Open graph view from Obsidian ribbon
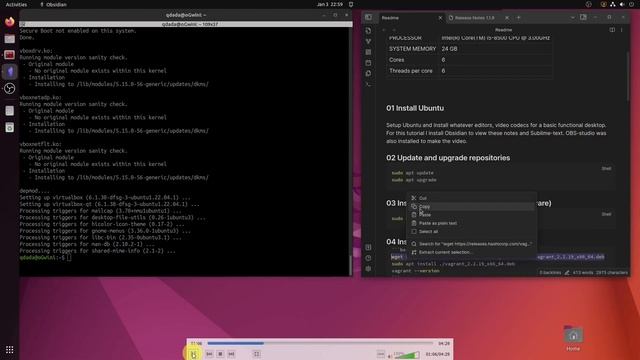Image resolution: width=640 pixels, height=360 pixels. coord(368,41)
